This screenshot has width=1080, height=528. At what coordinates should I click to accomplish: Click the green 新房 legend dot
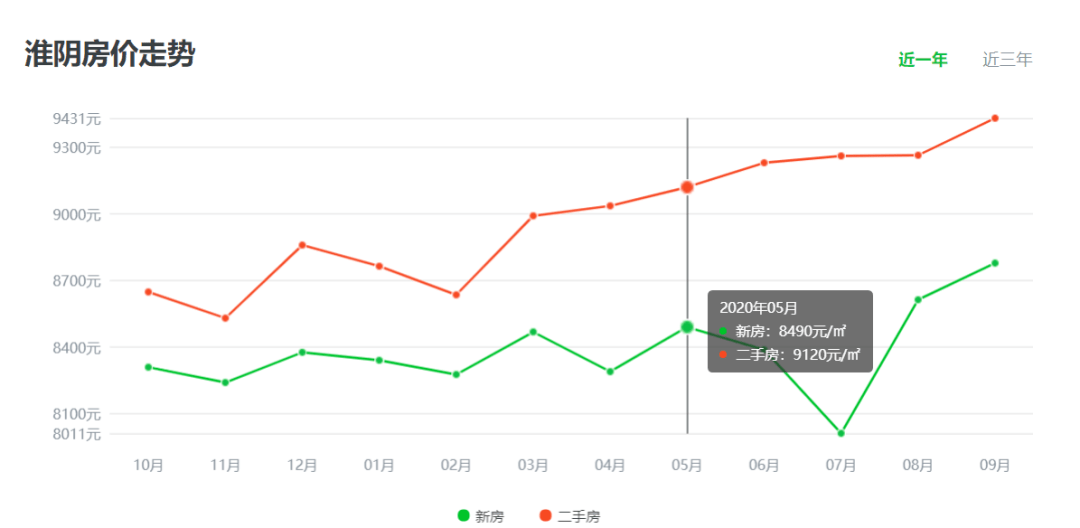click(x=464, y=515)
